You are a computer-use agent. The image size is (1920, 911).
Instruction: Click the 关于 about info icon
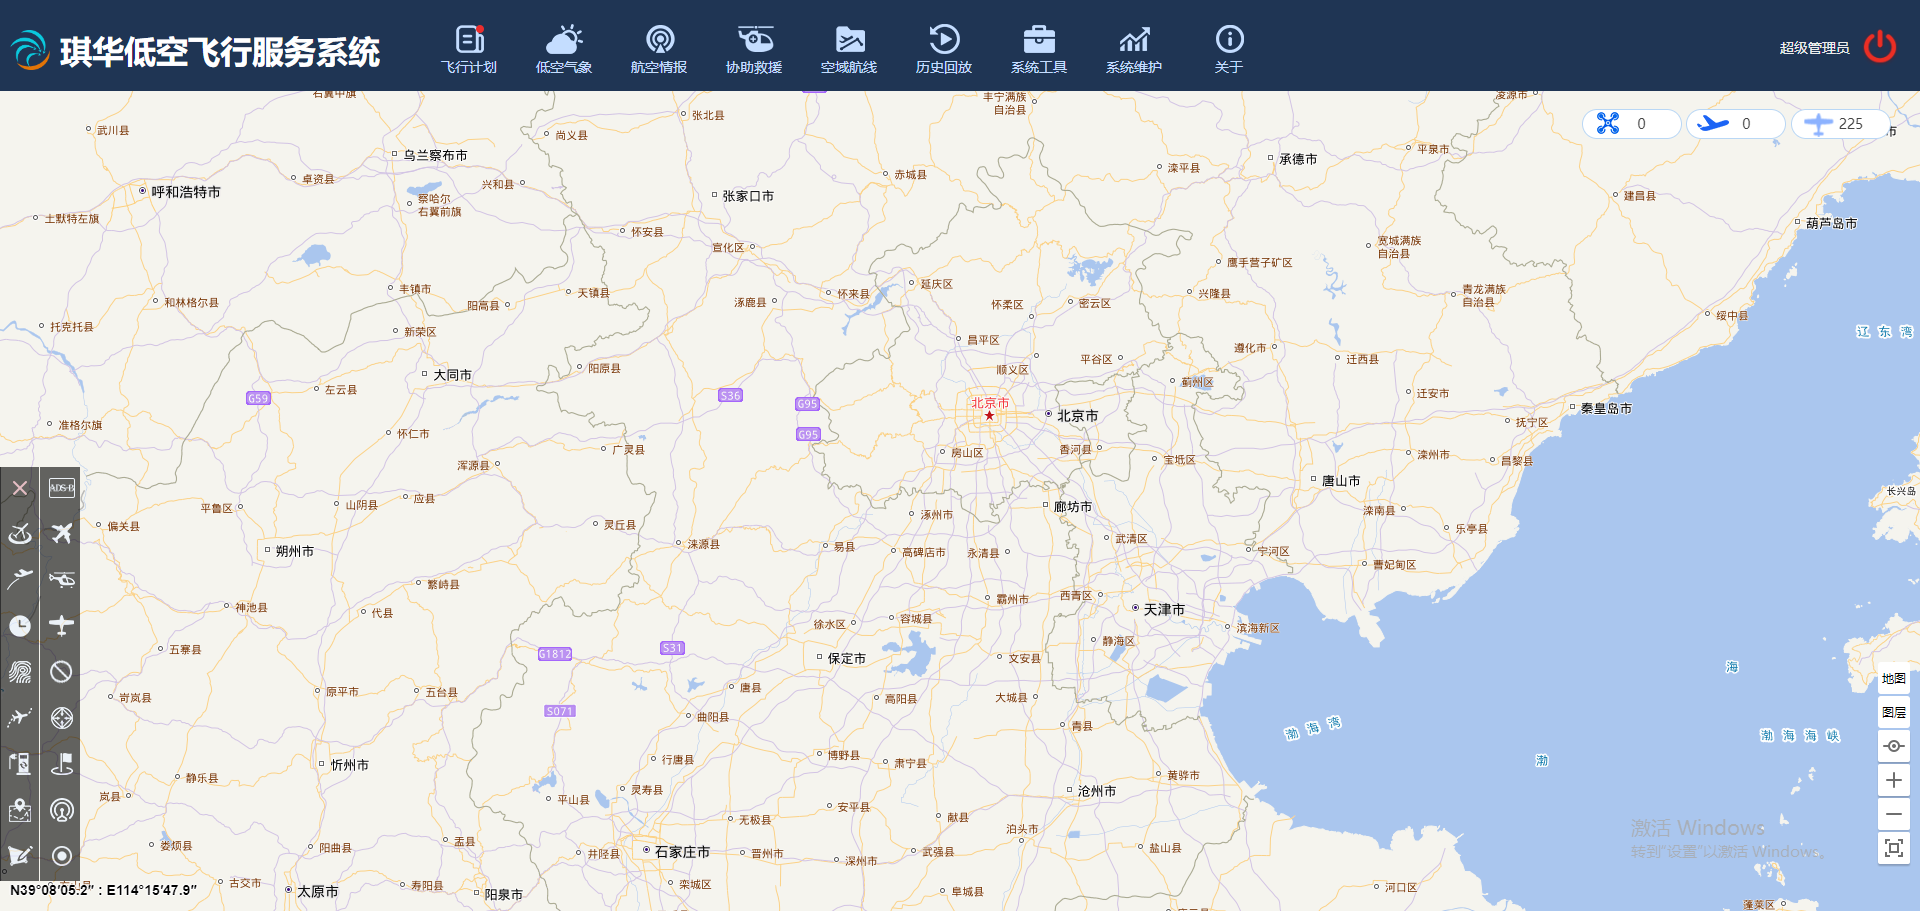coord(1229,49)
